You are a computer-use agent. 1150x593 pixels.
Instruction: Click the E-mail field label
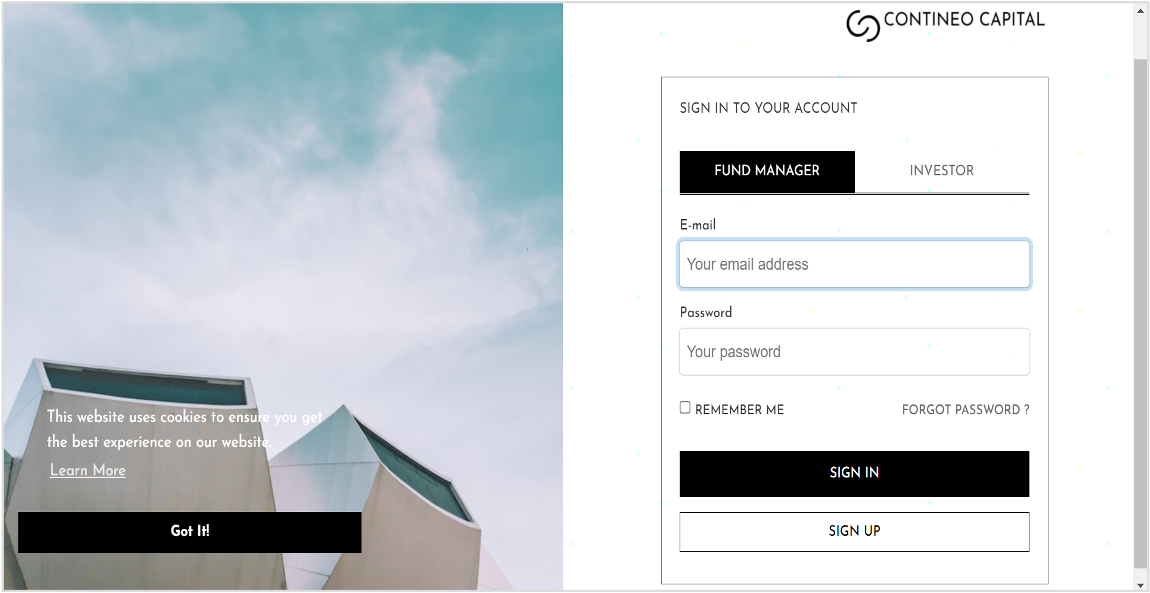coord(698,225)
